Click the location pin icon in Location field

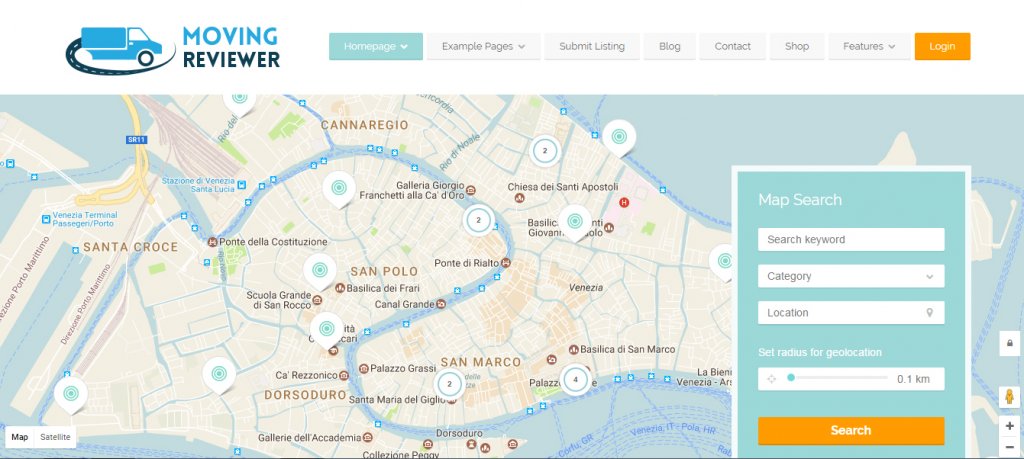pos(930,313)
